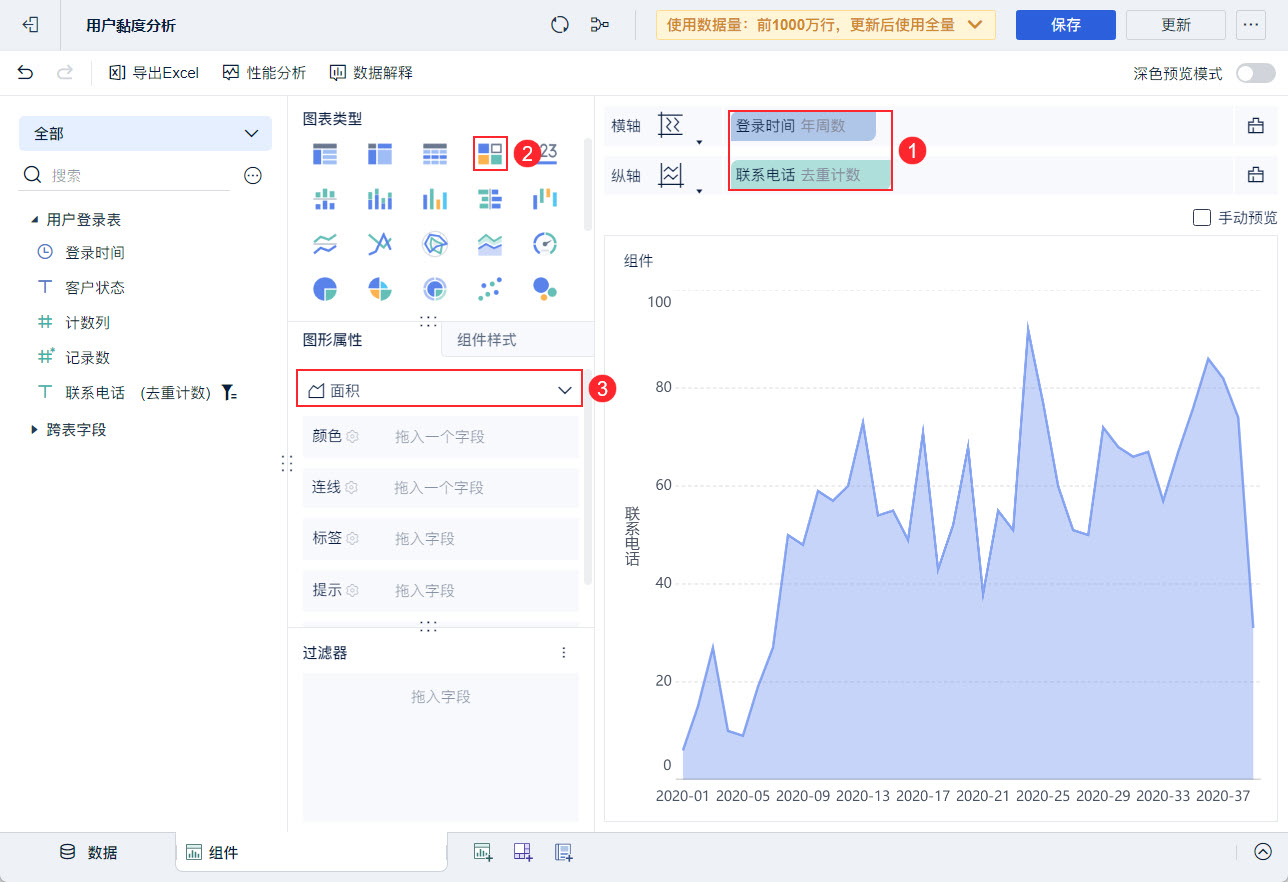Switch to the 组件样式 tab
This screenshot has height=882, width=1288.
[517, 340]
